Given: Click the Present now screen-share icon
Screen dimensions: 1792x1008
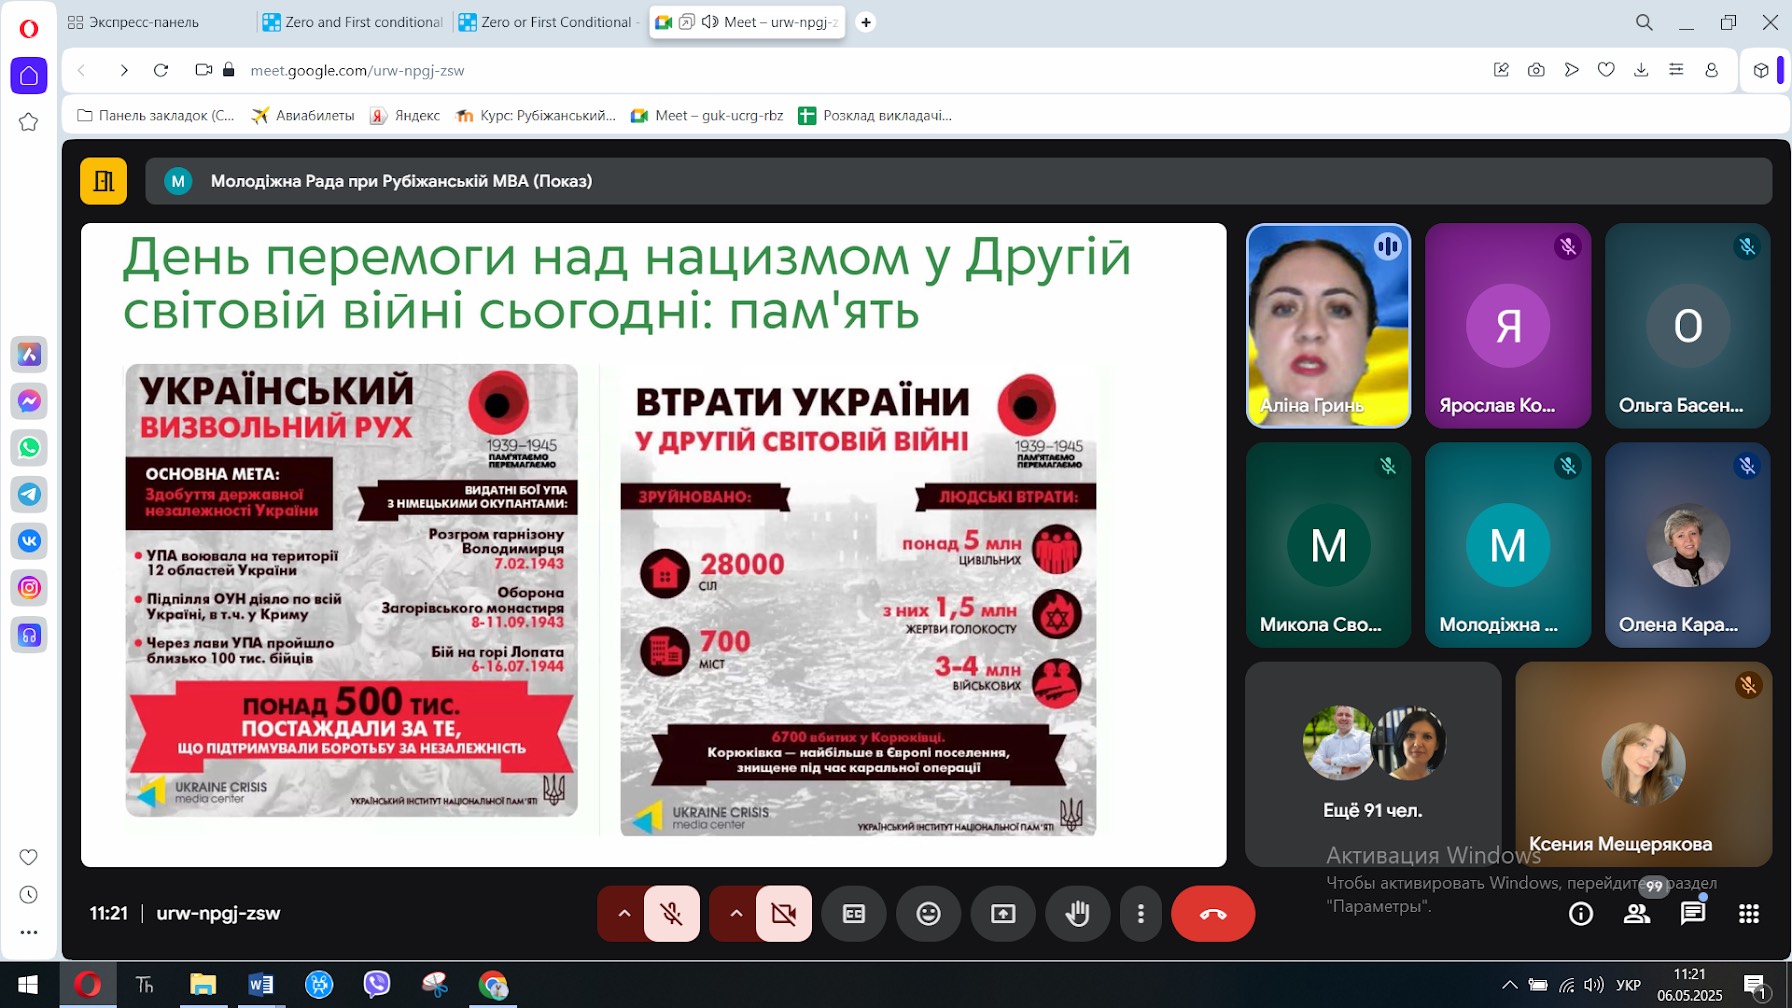Looking at the screenshot, I should [1003, 913].
